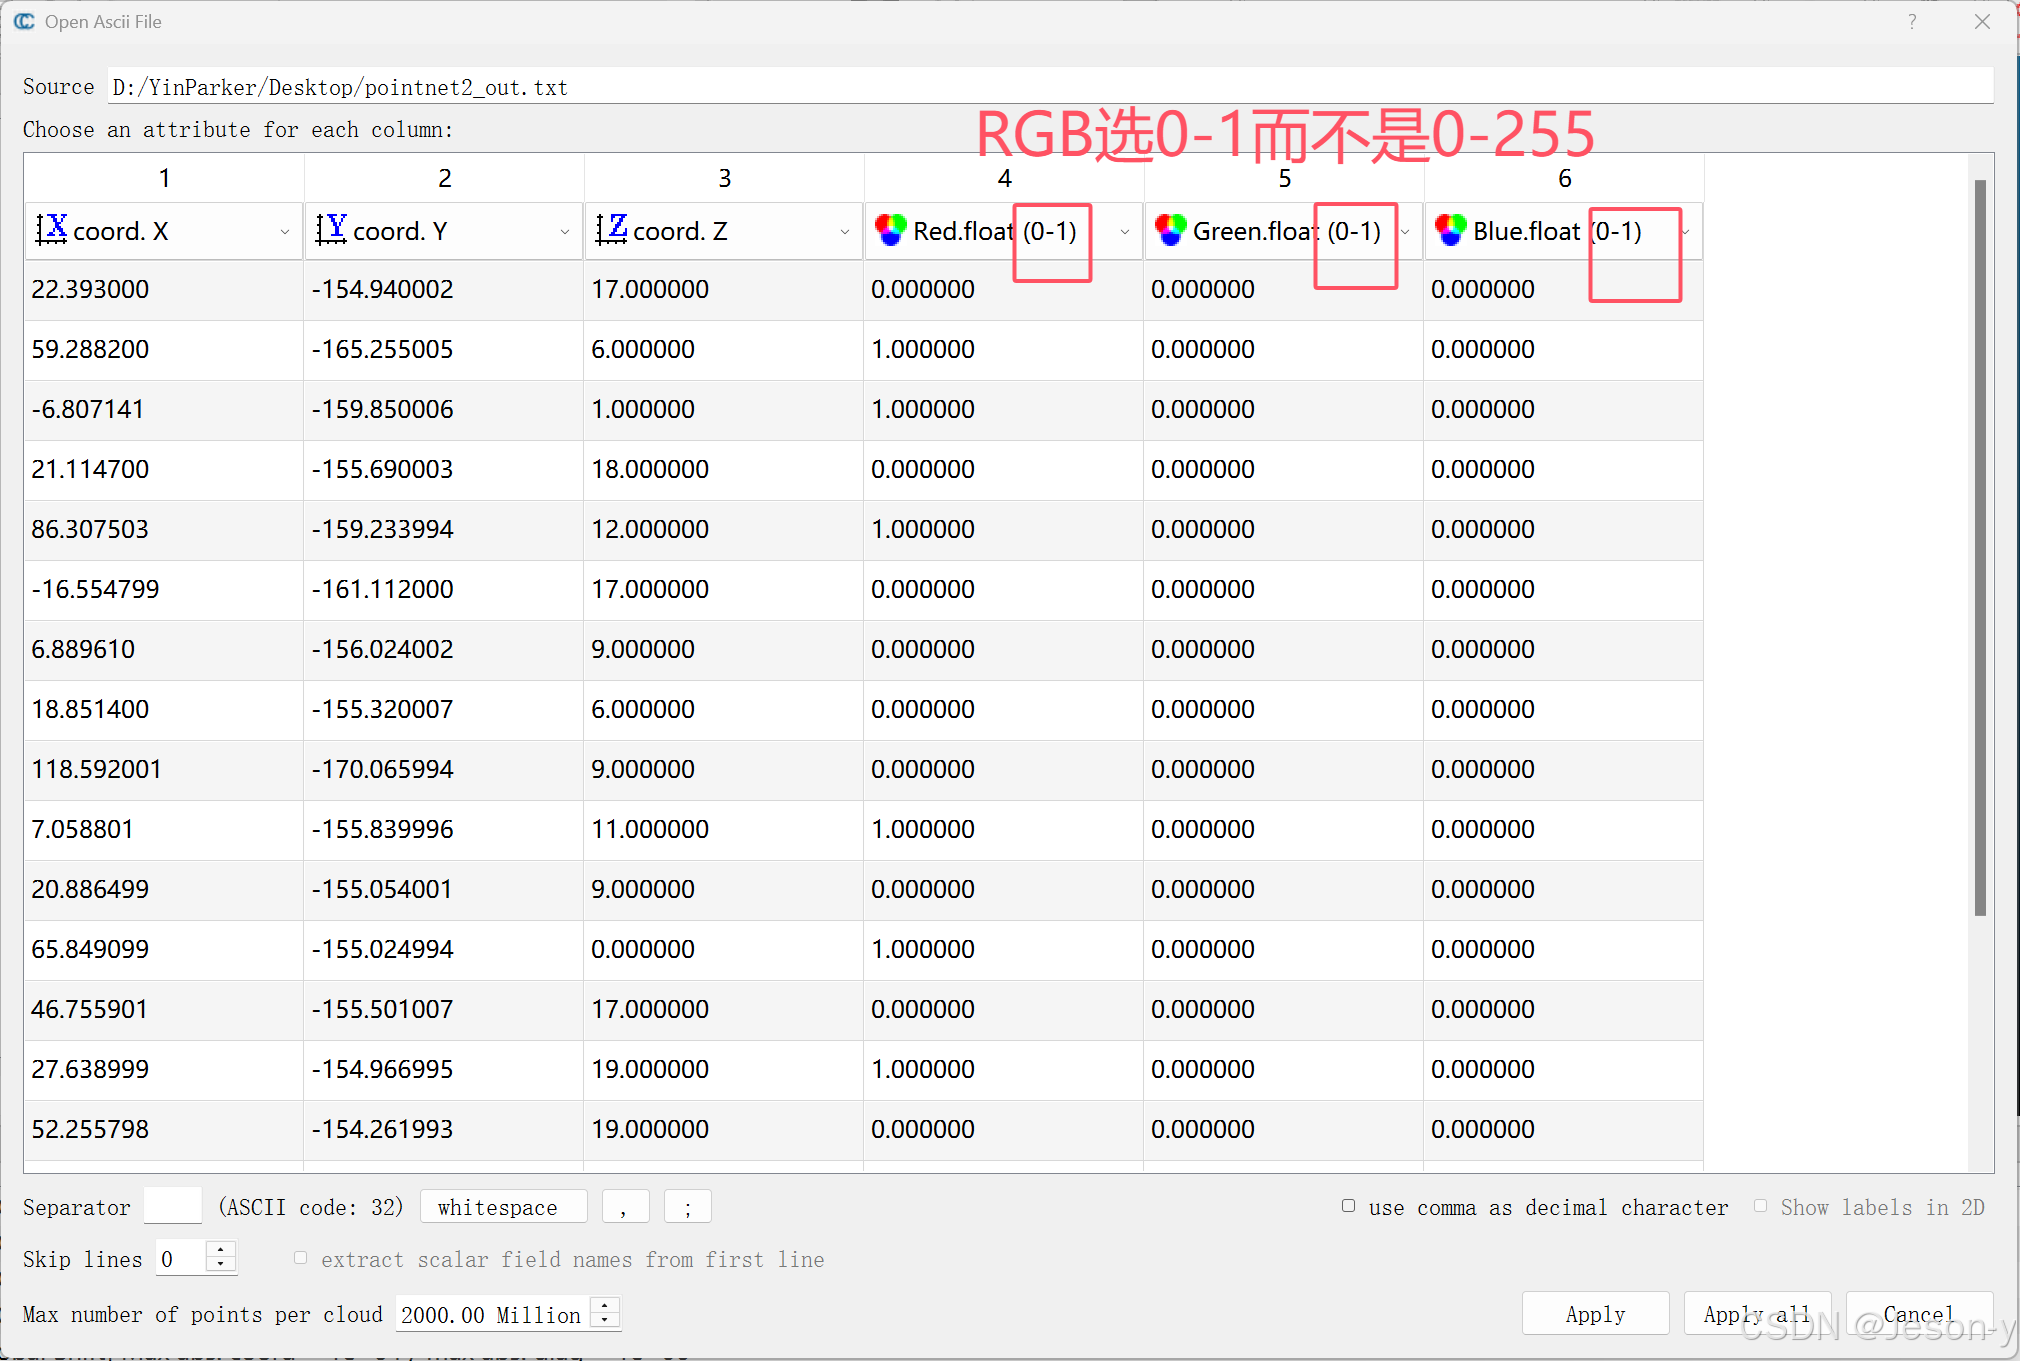Click the semicolon separator button
The image size is (2020, 1361).
pos(687,1207)
